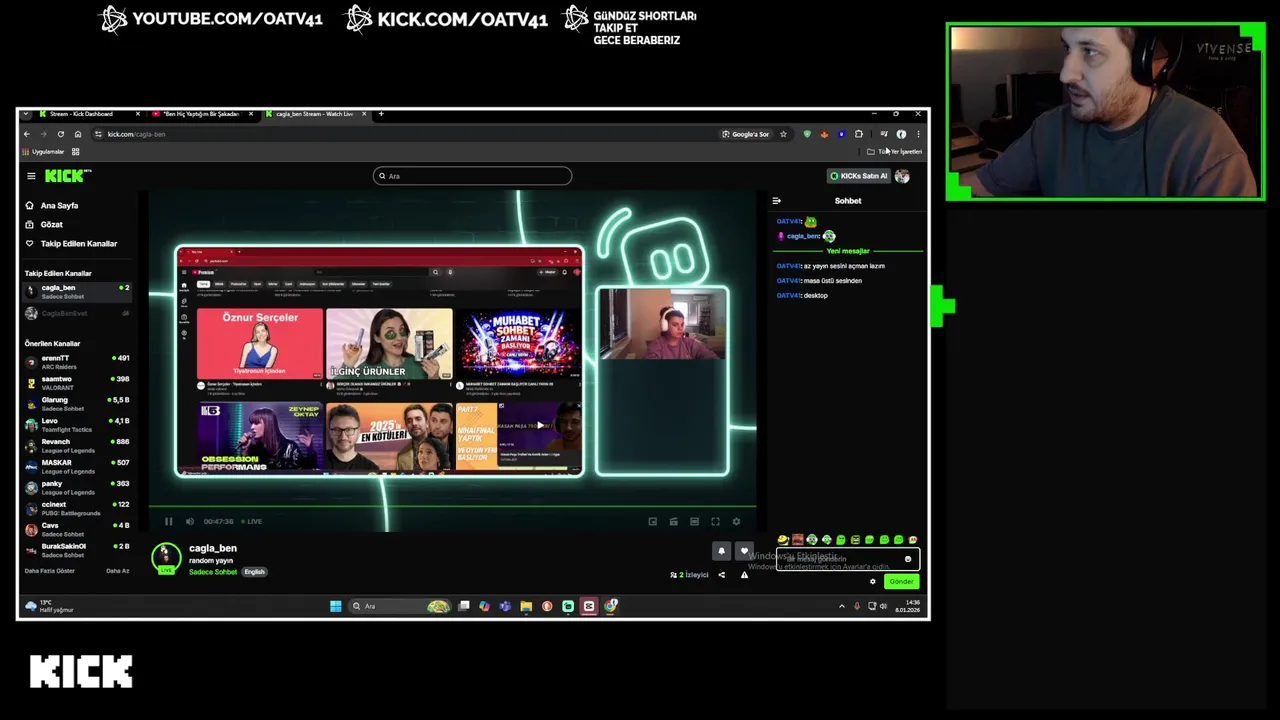
Task: Open recommended channel erennTT
Action: click(x=77, y=362)
